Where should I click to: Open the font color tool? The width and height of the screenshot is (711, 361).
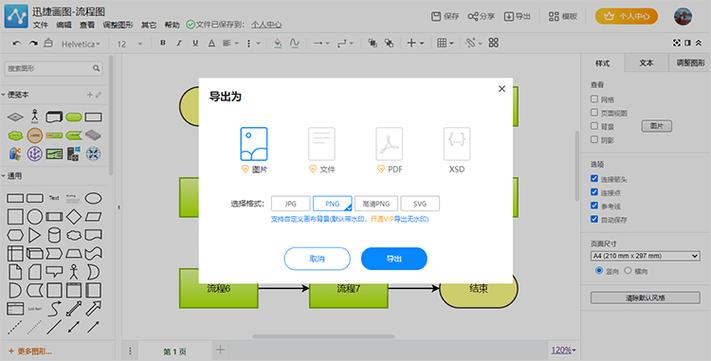211,43
